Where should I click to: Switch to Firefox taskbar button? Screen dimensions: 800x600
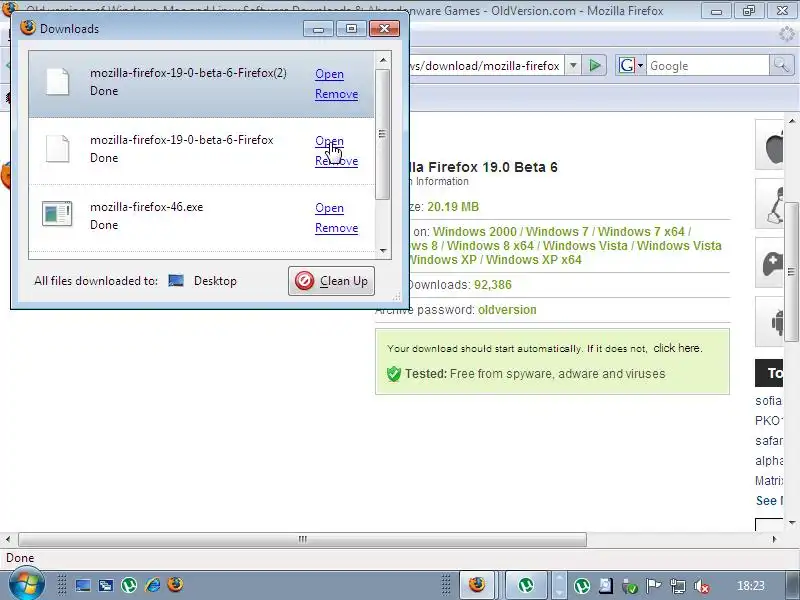pos(477,585)
